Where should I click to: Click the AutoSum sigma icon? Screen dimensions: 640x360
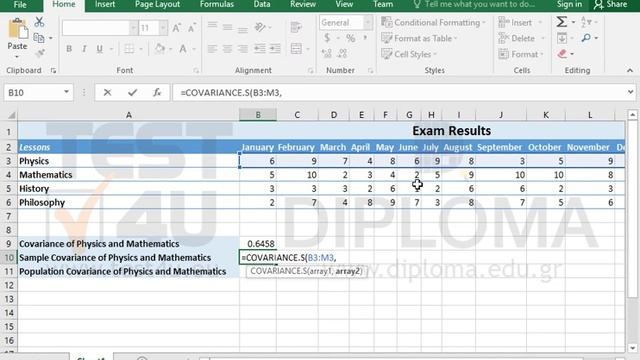point(562,22)
